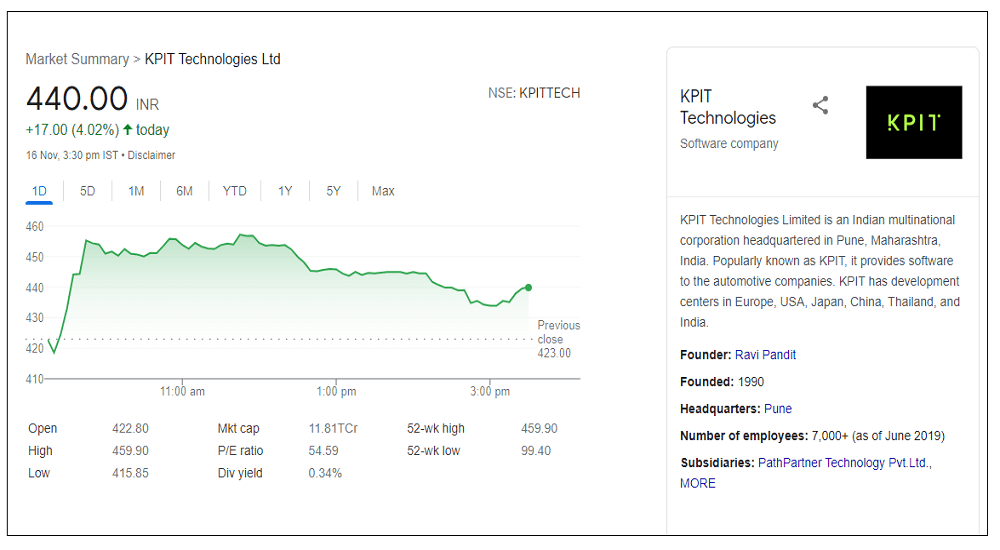Show the 6M chart range

coord(184,191)
